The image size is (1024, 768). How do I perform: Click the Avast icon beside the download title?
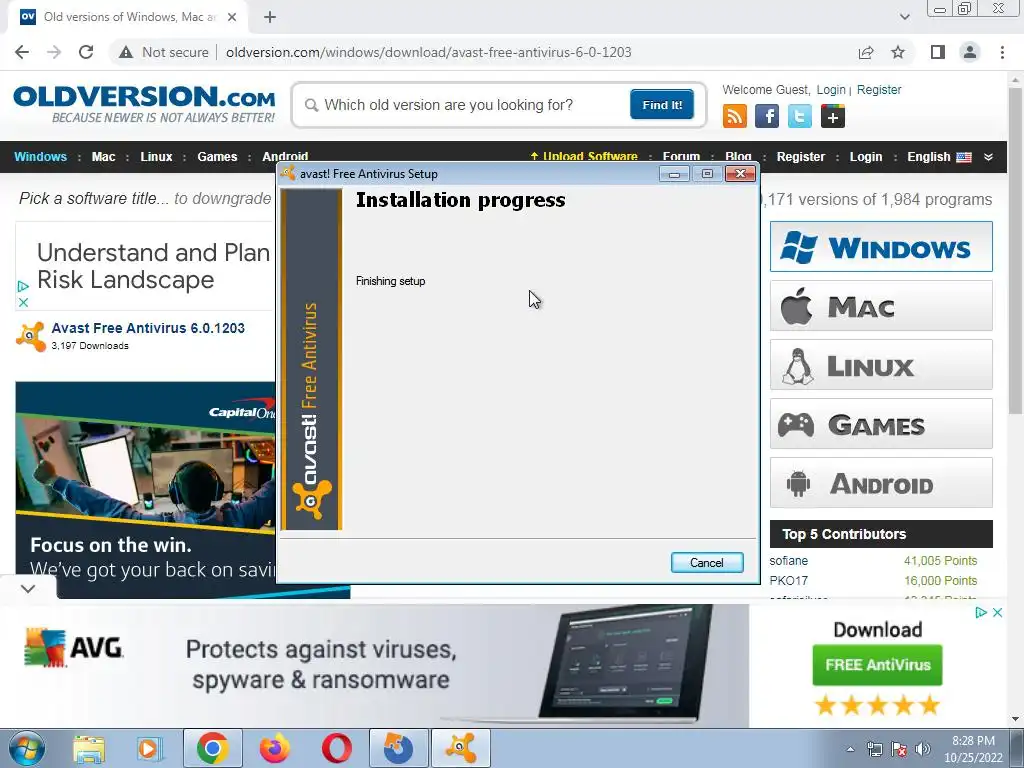tap(31, 336)
